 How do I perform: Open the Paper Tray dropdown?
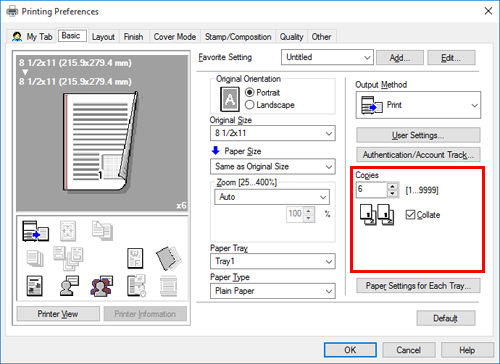point(273,261)
